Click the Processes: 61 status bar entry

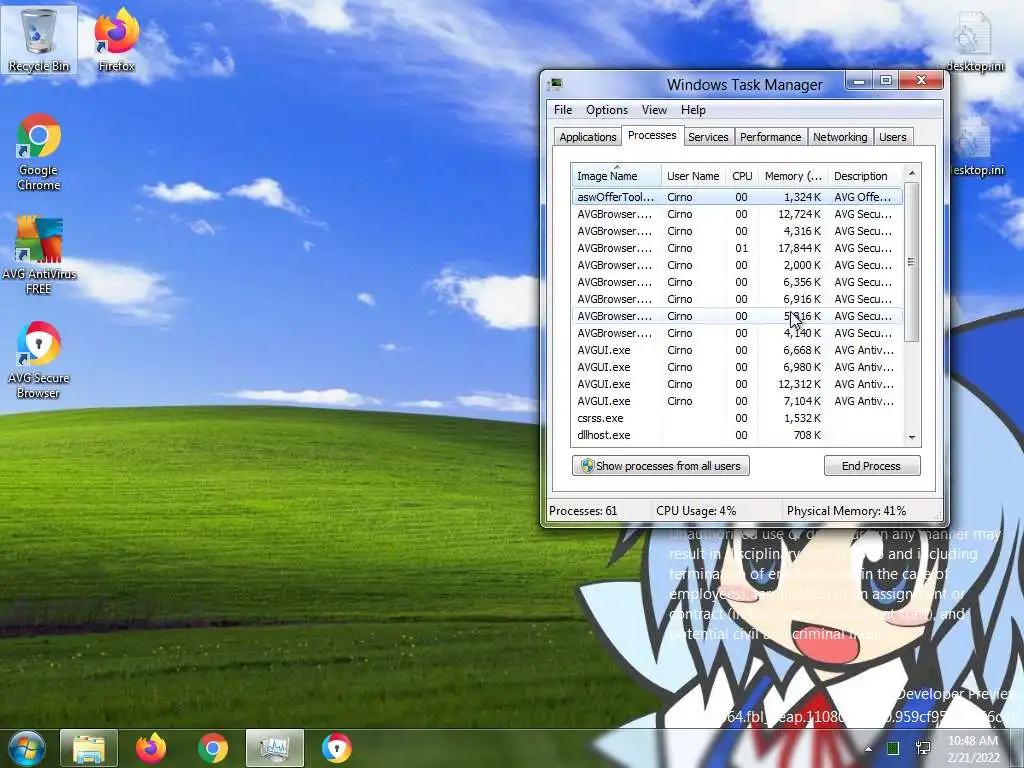click(x=583, y=511)
